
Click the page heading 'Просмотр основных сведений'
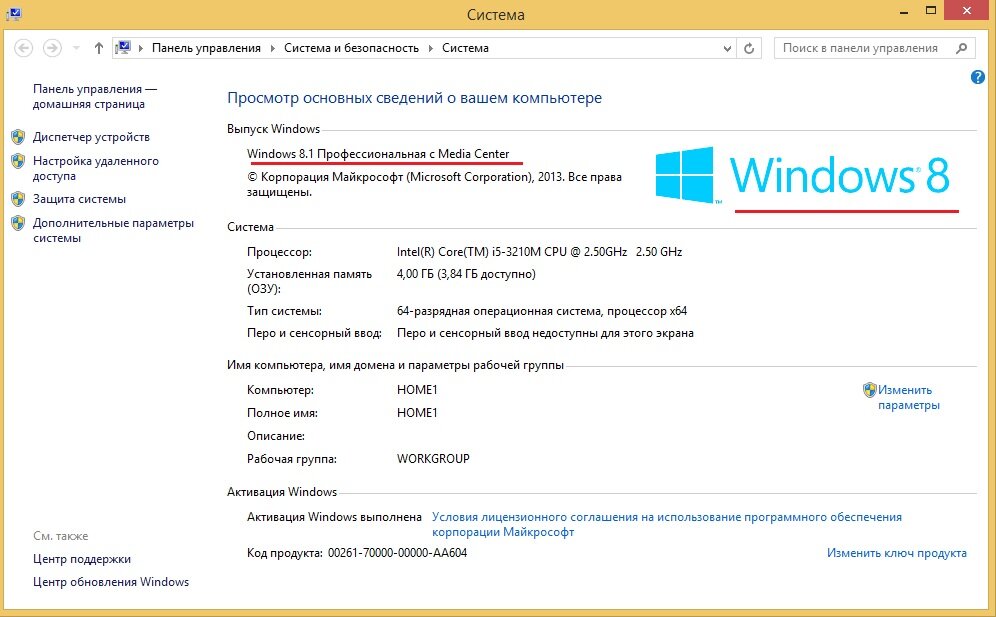coord(414,98)
